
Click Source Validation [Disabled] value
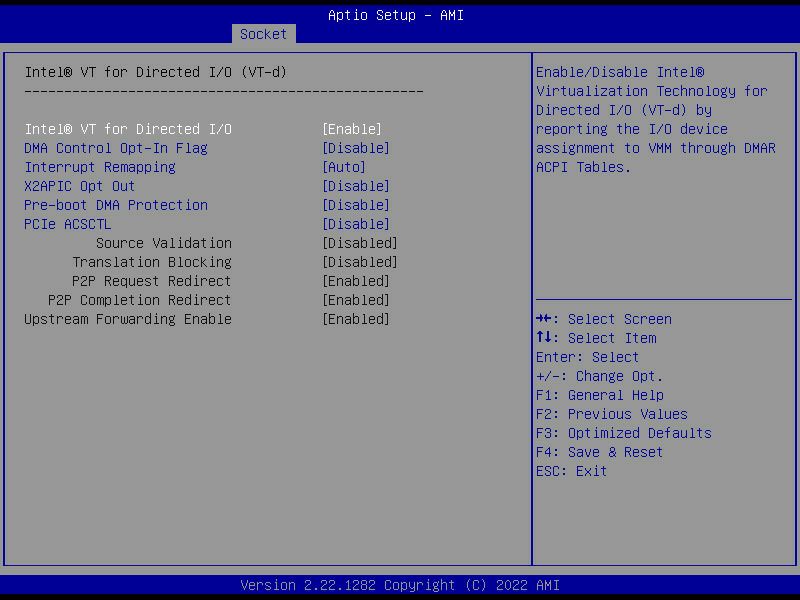[360, 243]
